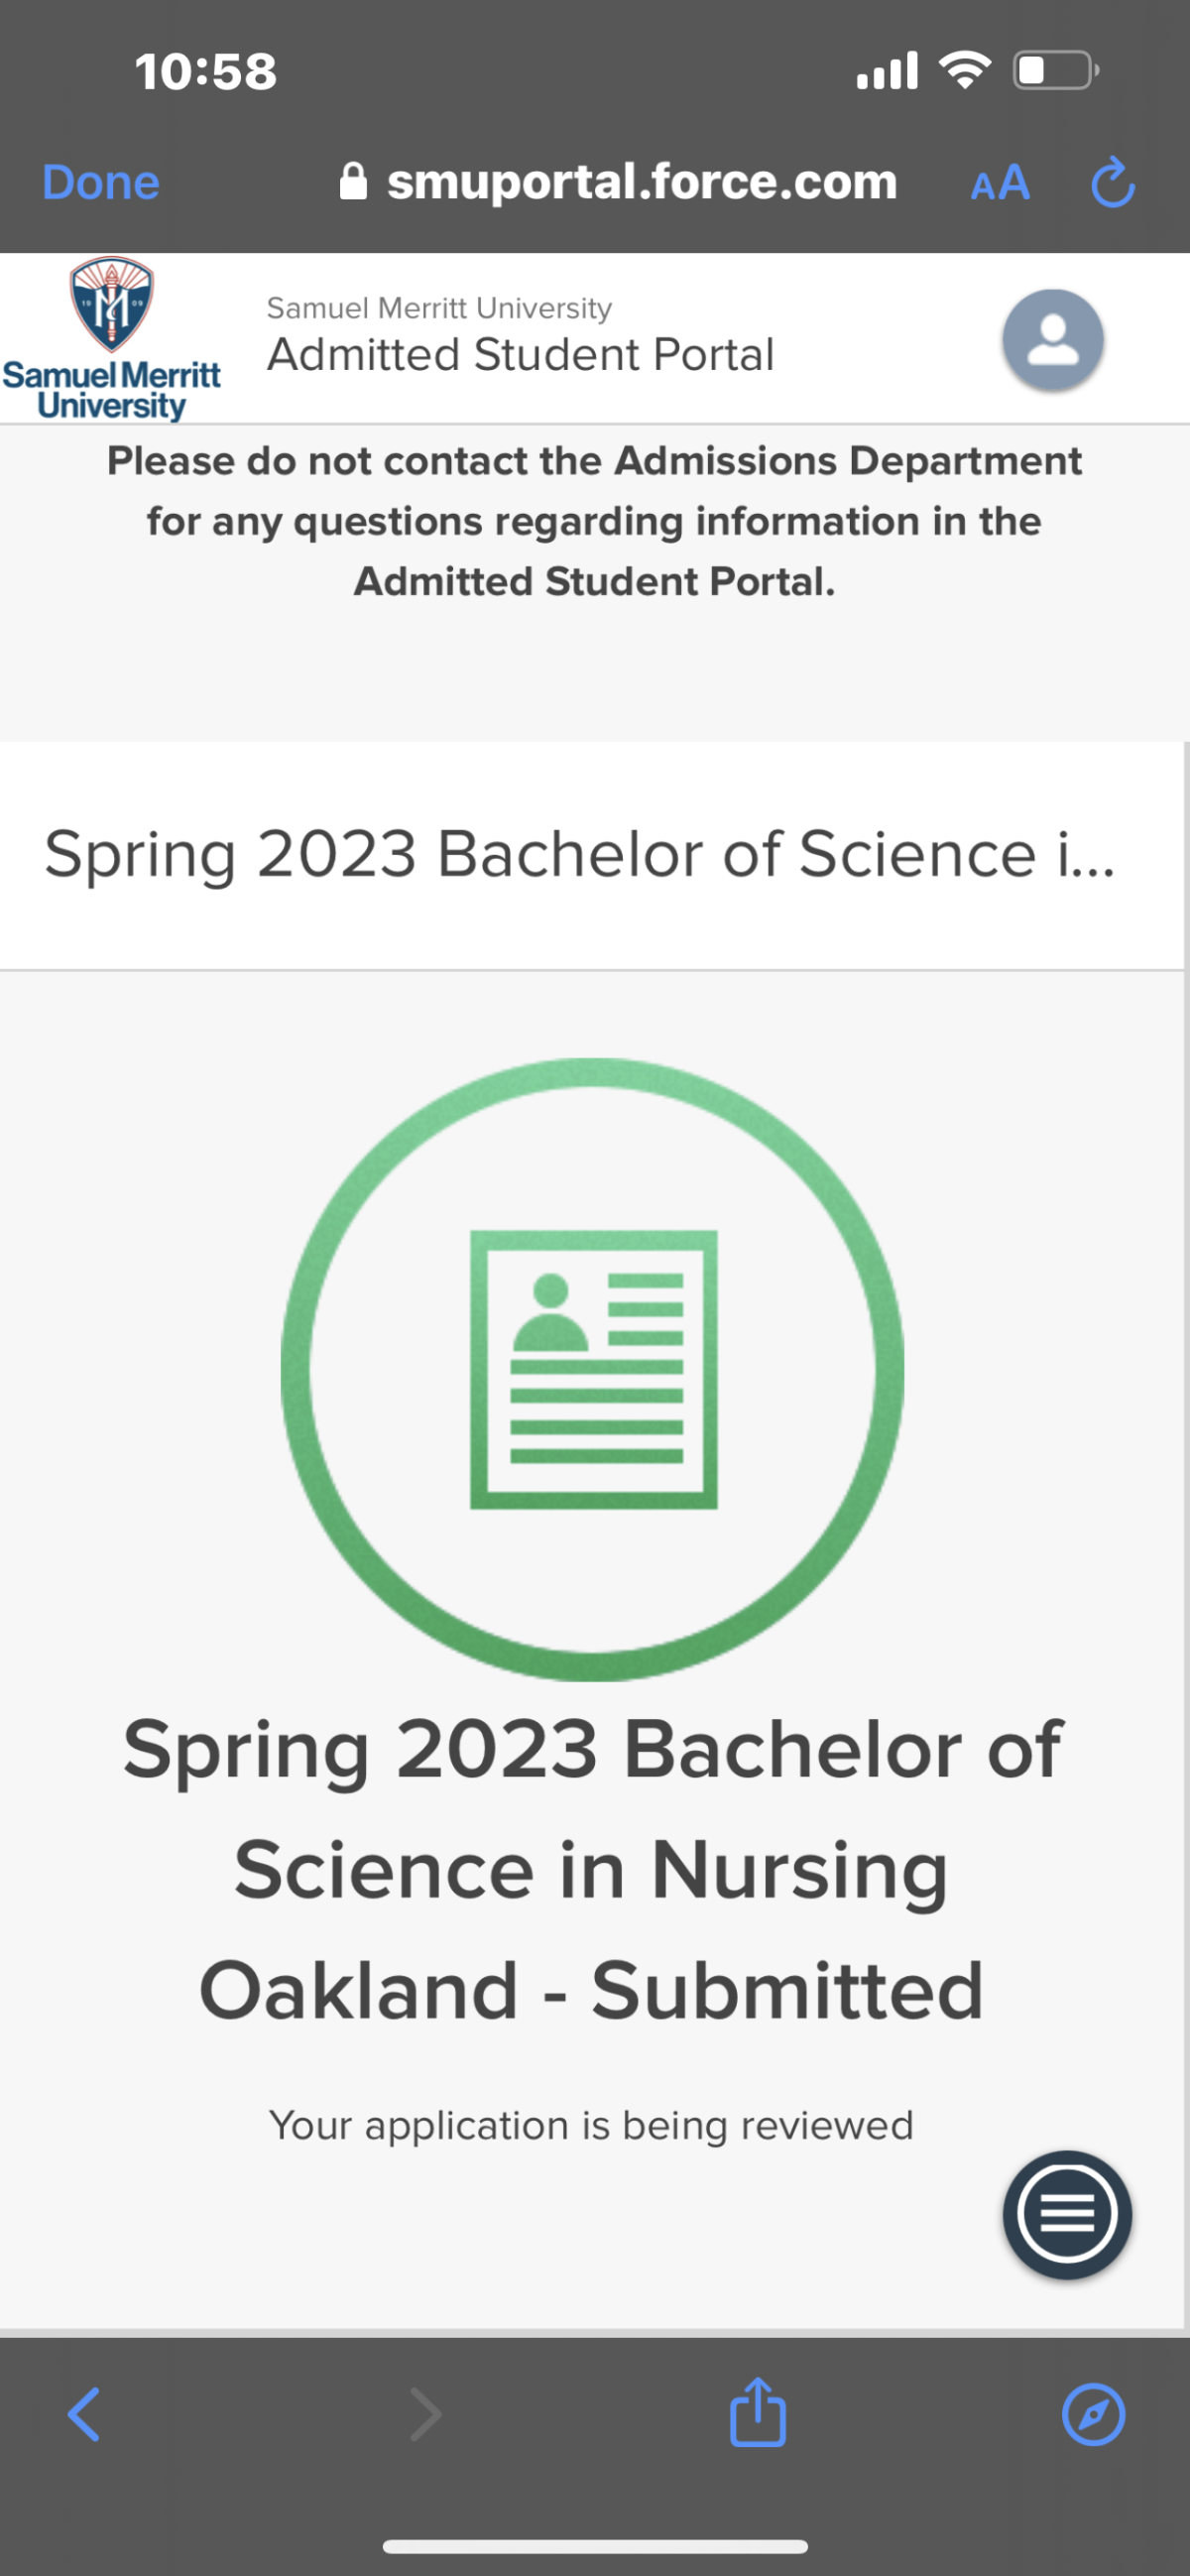Tap the lock icon beside the URL
The image size is (1190, 2576).
pos(353,182)
